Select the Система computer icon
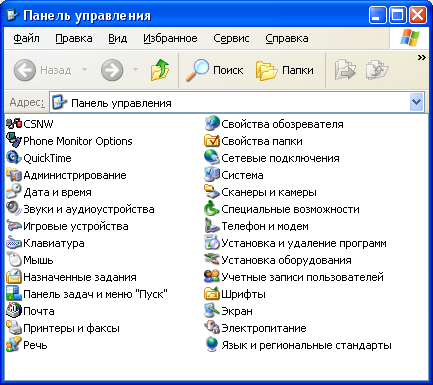Screen dimensions: 433x385 [x=212, y=175]
